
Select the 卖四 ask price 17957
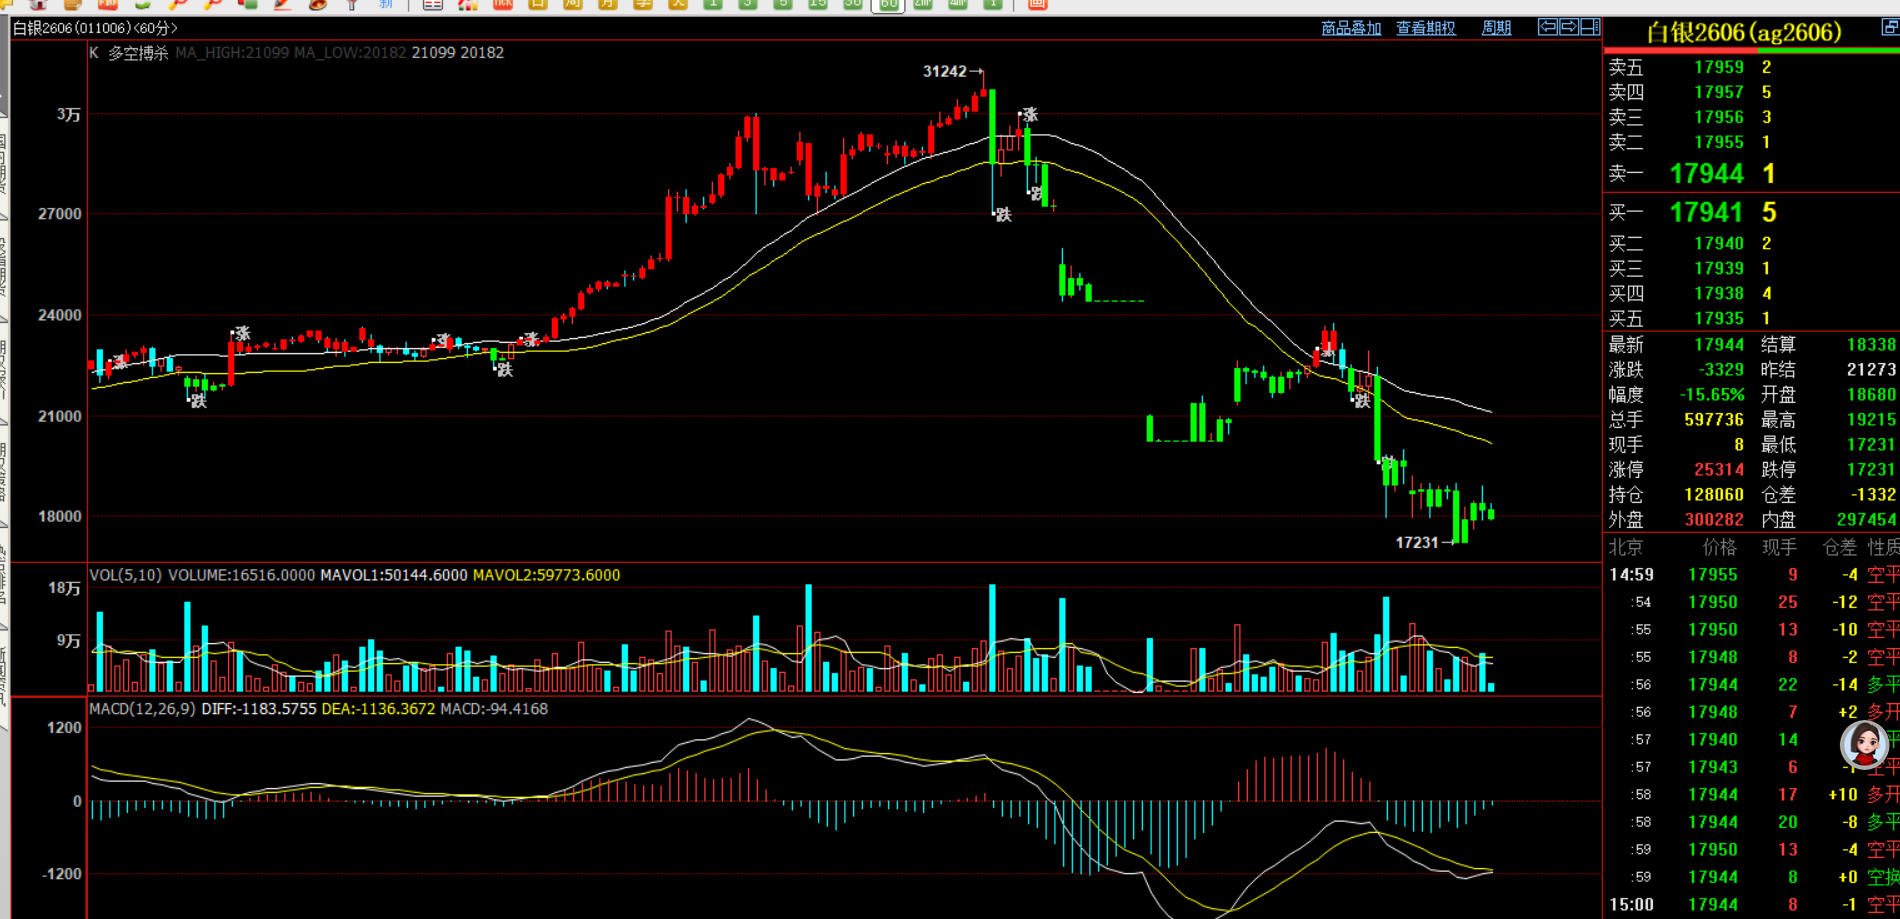(1719, 92)
